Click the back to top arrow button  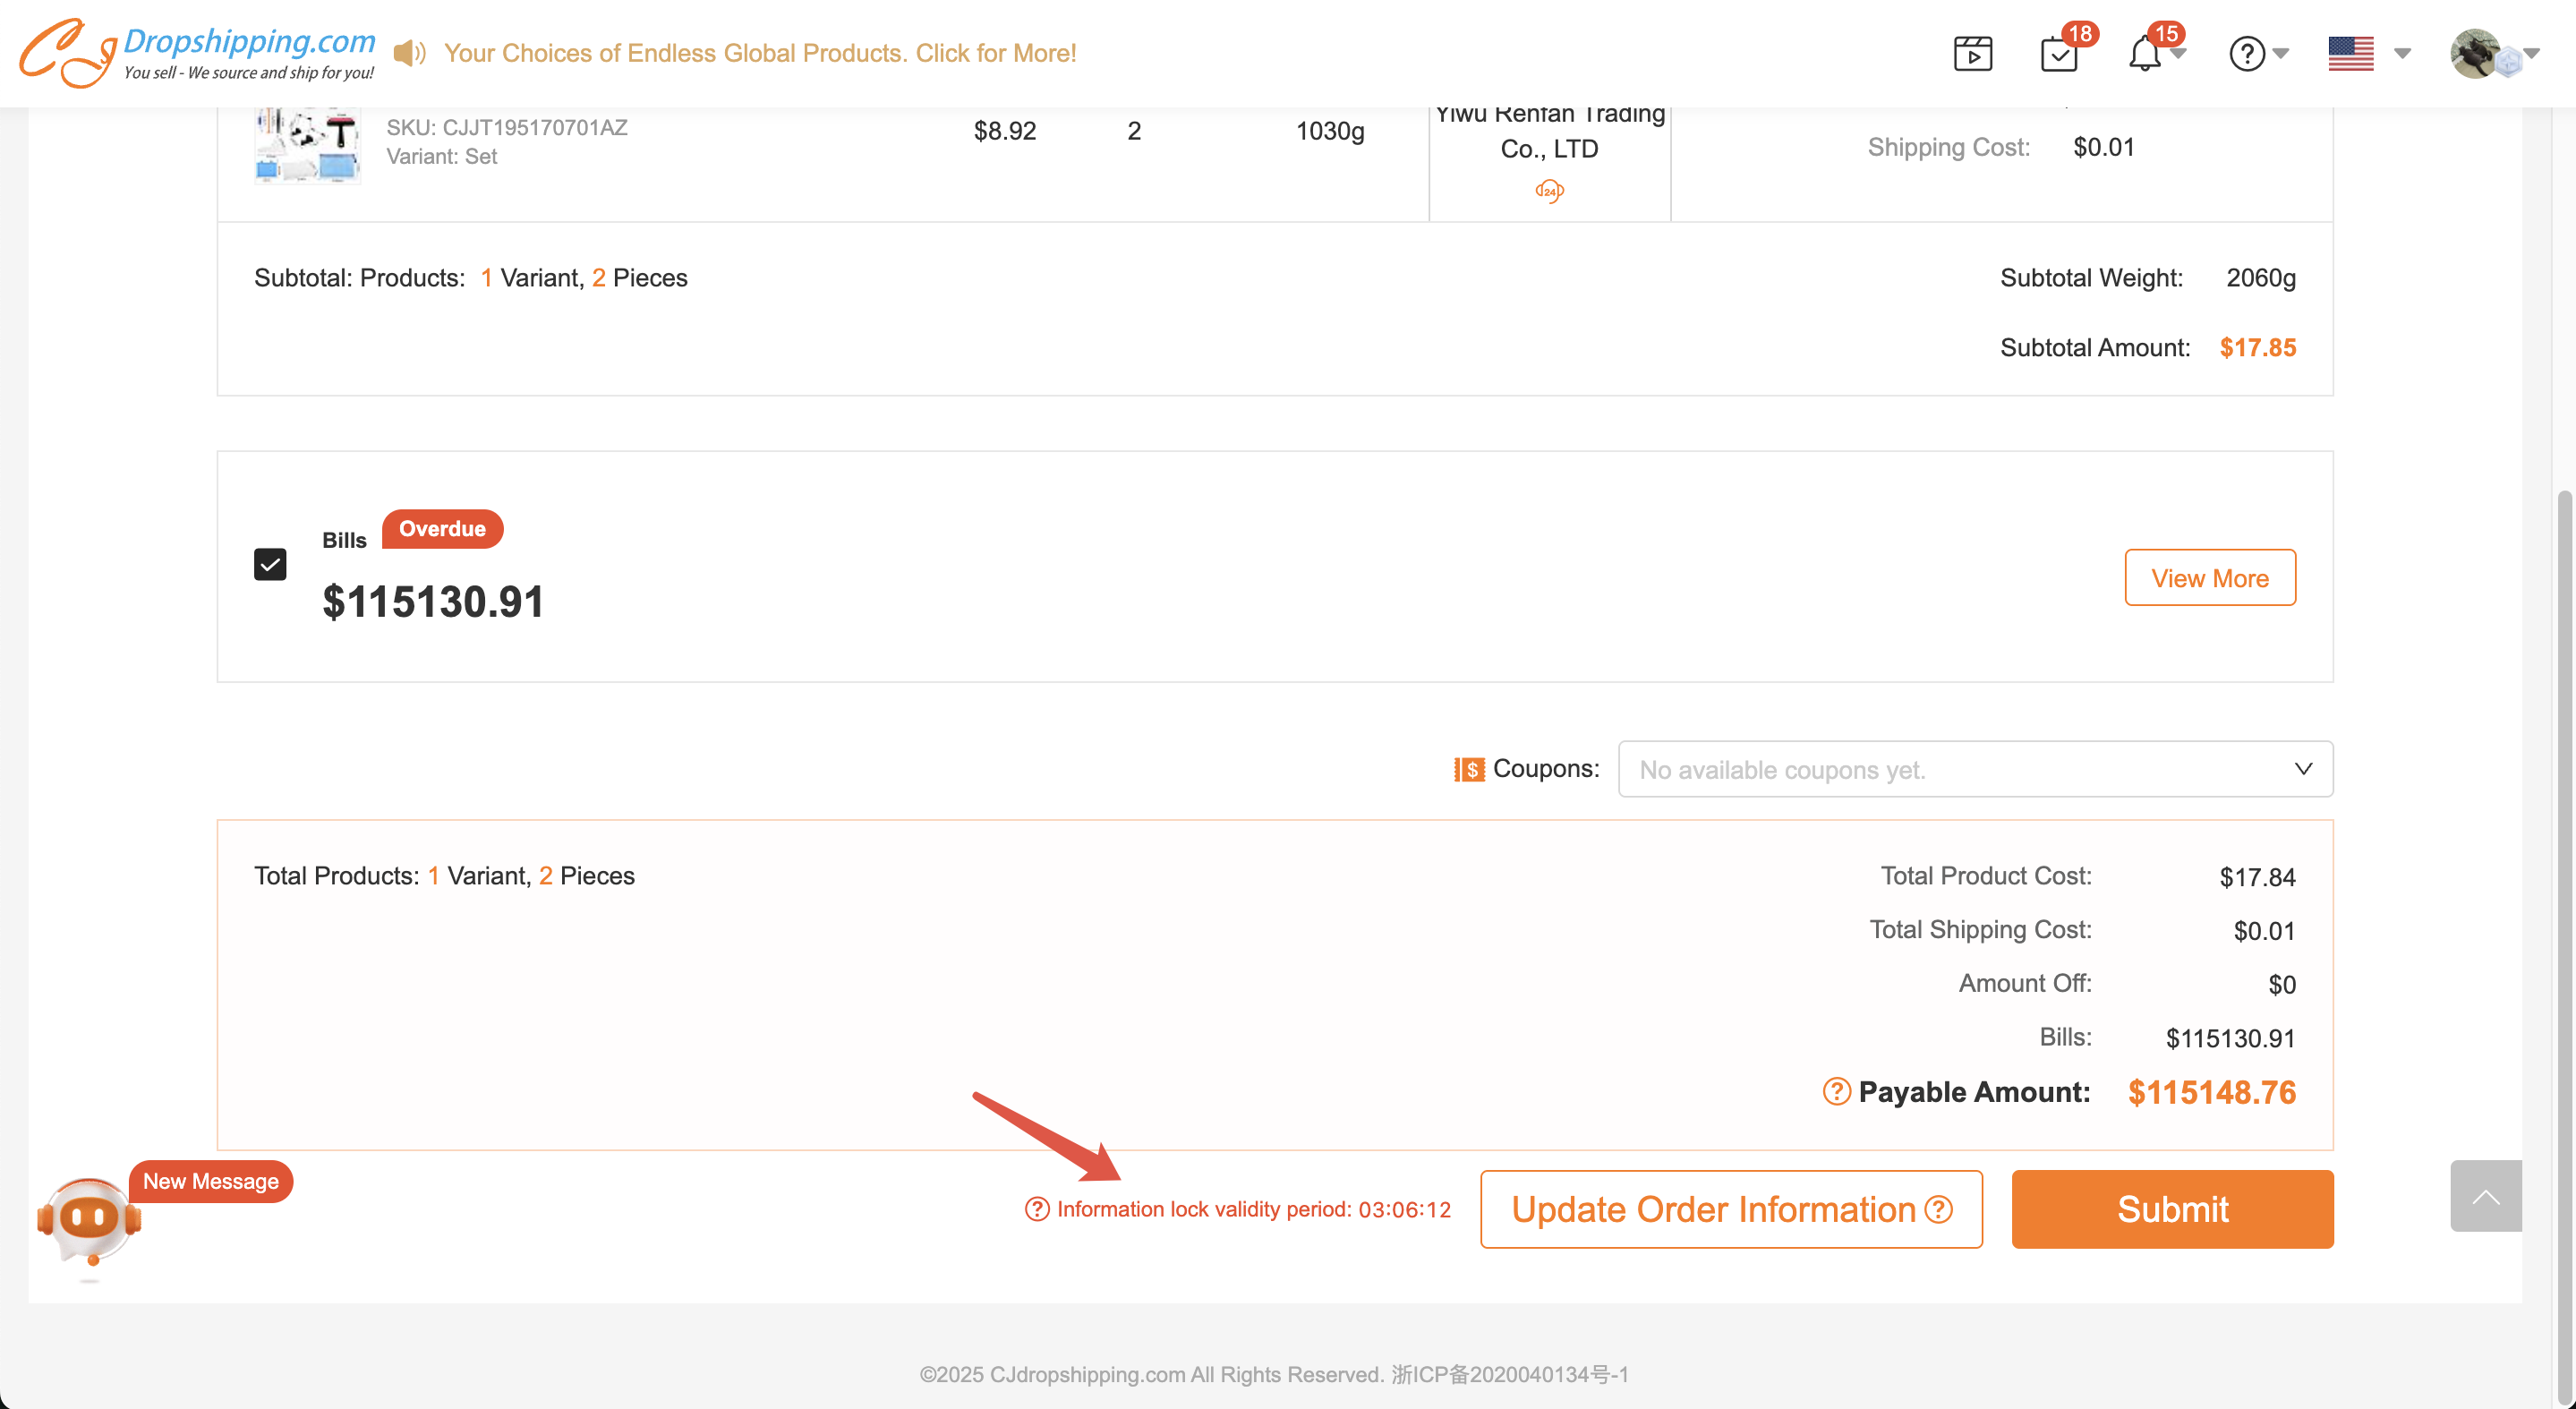[x=2485, y=1196]
